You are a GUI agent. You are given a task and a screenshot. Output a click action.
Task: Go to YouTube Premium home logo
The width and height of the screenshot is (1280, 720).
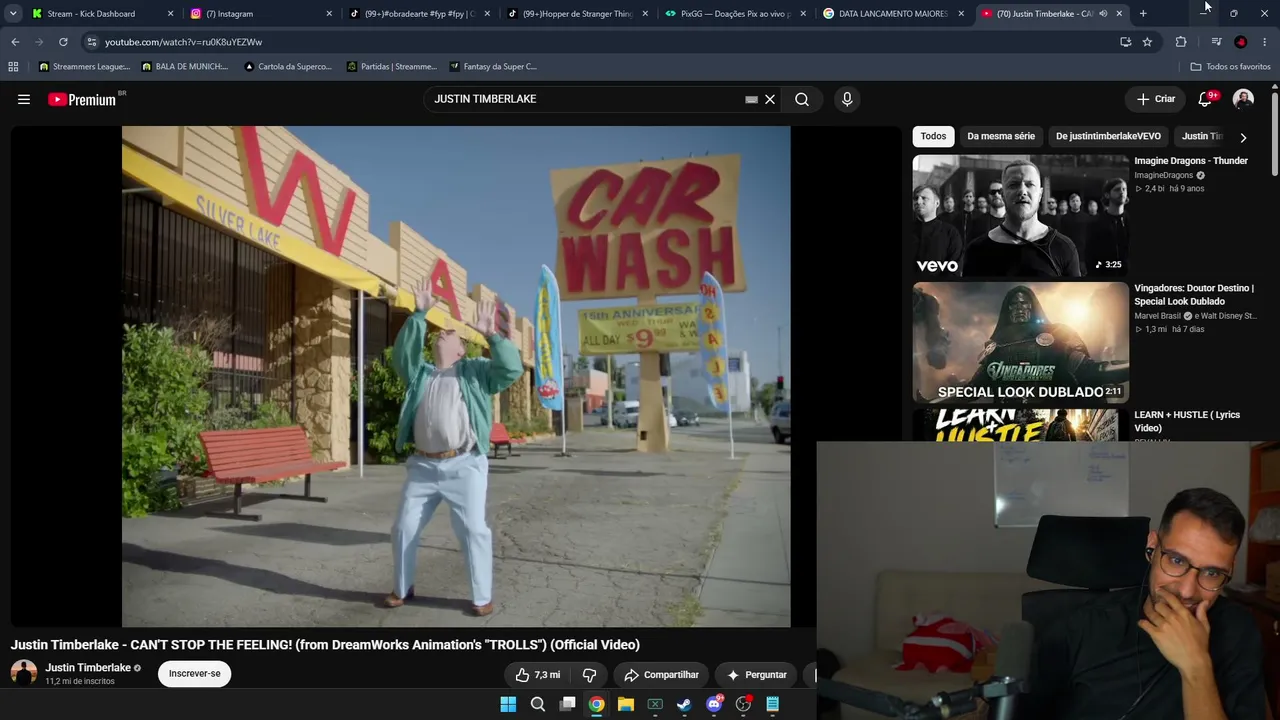[82, 99]
